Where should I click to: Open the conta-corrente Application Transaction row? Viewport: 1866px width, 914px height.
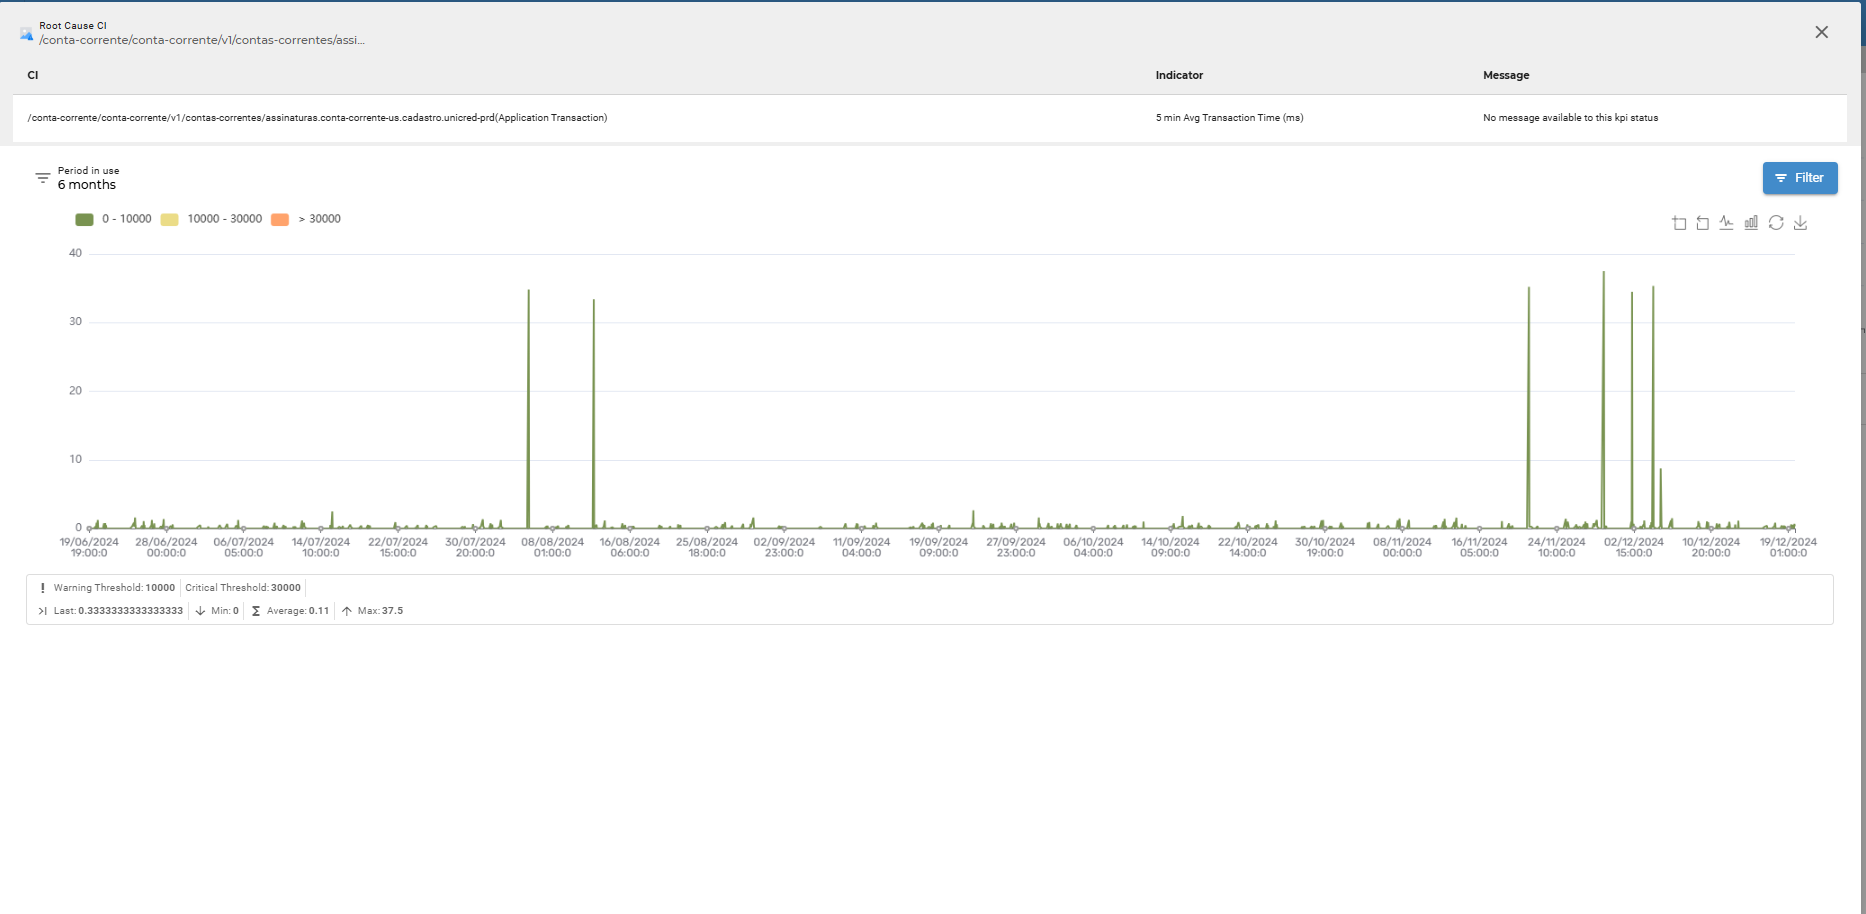pos(317,117)
